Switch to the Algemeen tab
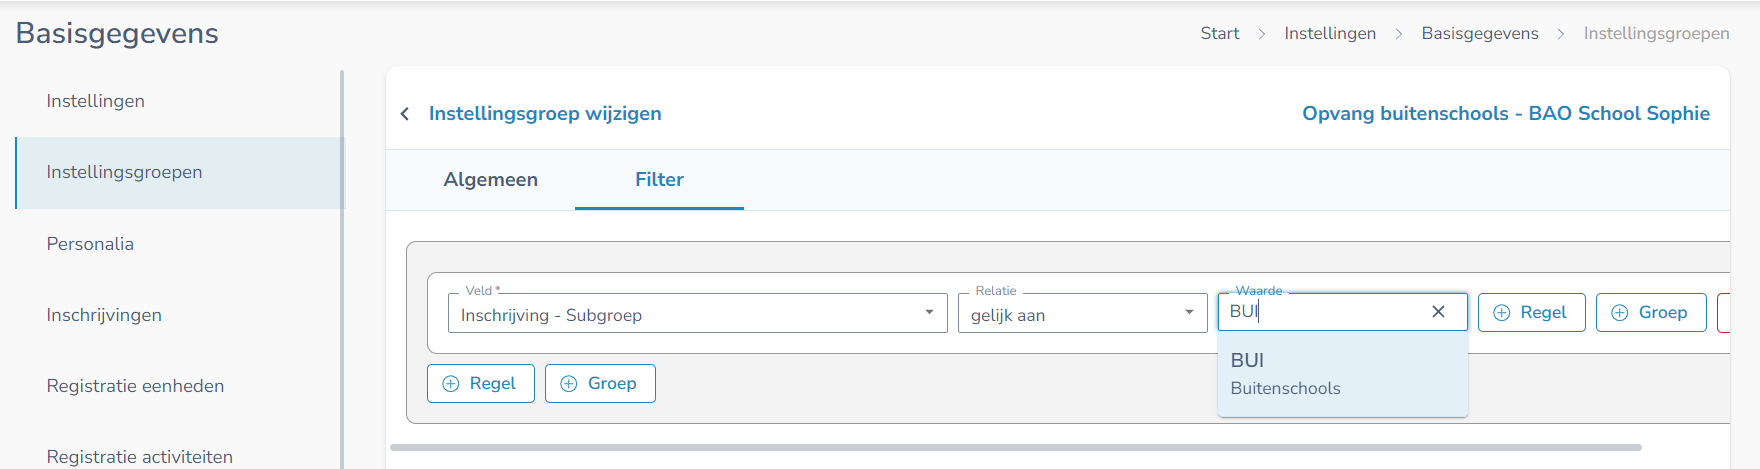Image resolution: width=1760 pixels, height=469 pixels. pyautogui.click(x=490, y=180)
